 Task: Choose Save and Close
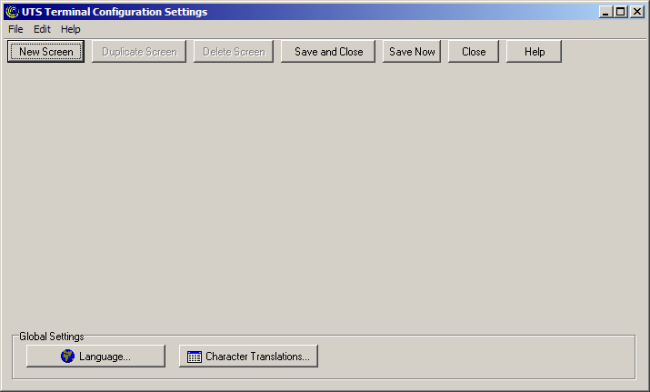[328, 52]
